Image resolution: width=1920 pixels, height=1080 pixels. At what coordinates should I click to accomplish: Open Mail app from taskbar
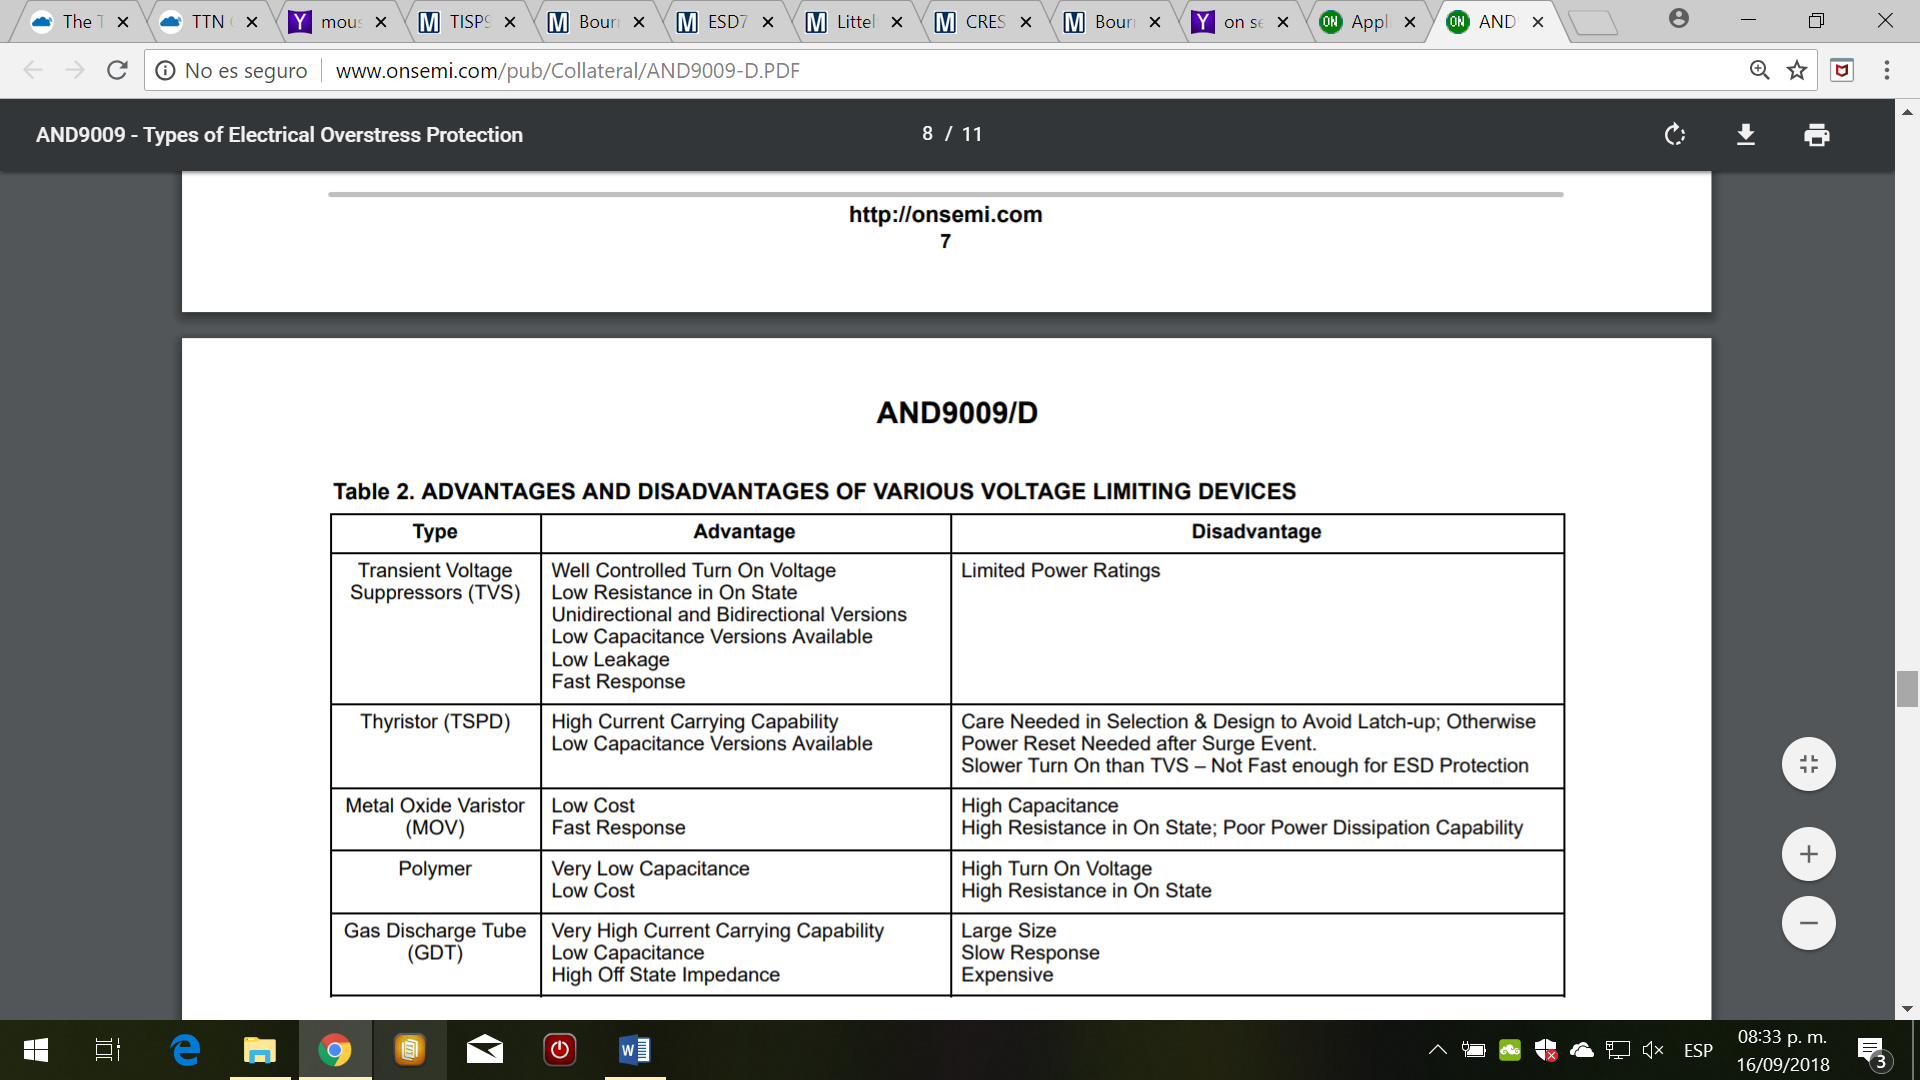pos(485,1050)
